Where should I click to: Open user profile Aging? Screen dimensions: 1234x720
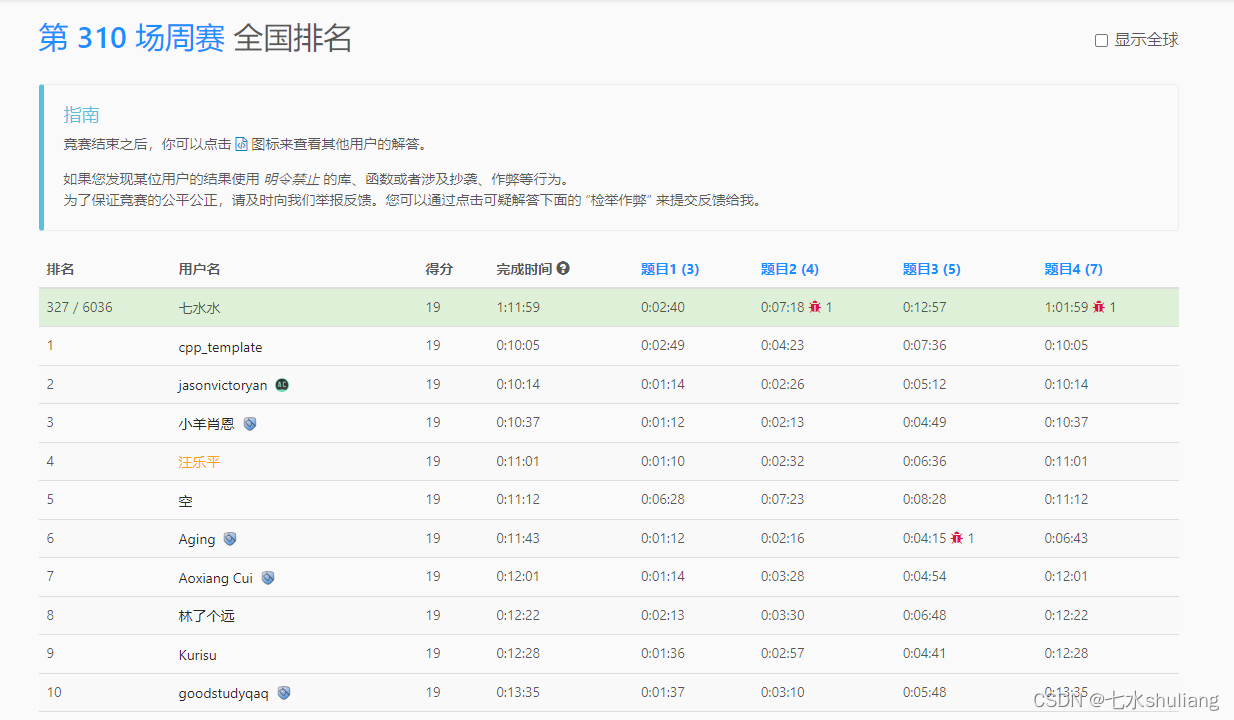(x=197, y=539)
